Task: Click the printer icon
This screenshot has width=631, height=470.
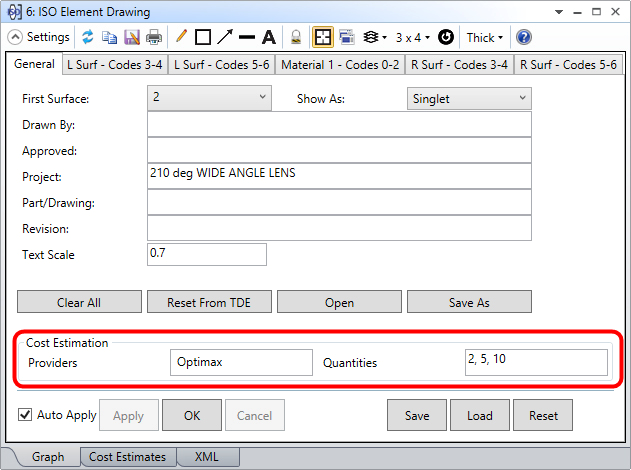Action: tap(154, 37)
